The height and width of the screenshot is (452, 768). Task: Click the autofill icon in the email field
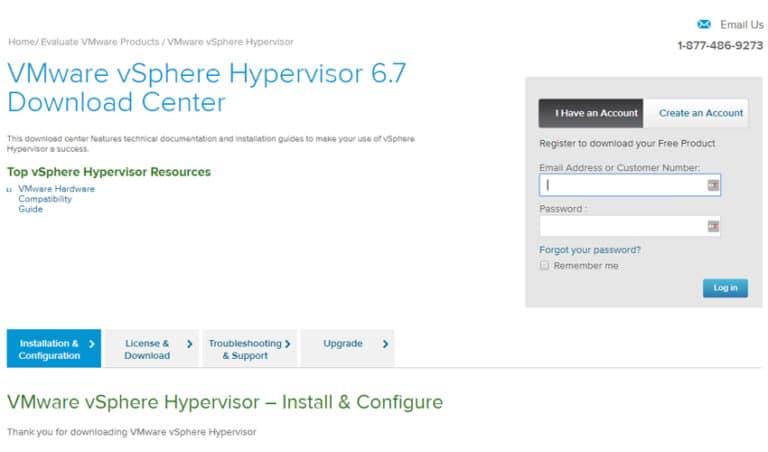713,185
